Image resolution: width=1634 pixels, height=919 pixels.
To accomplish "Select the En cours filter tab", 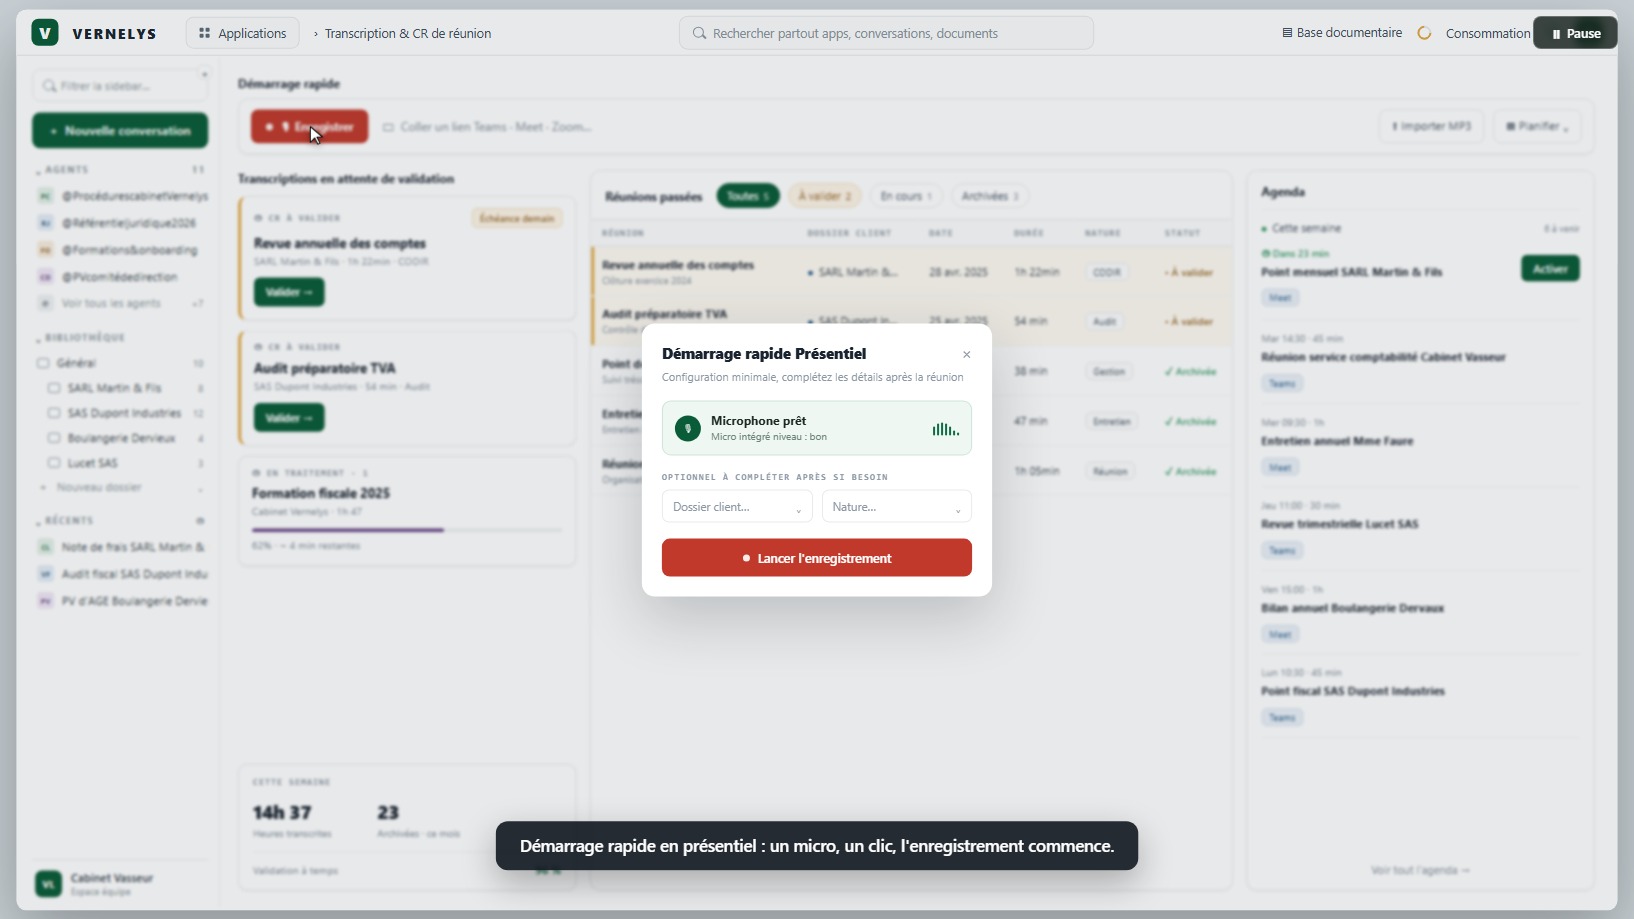I will point(905,196).
